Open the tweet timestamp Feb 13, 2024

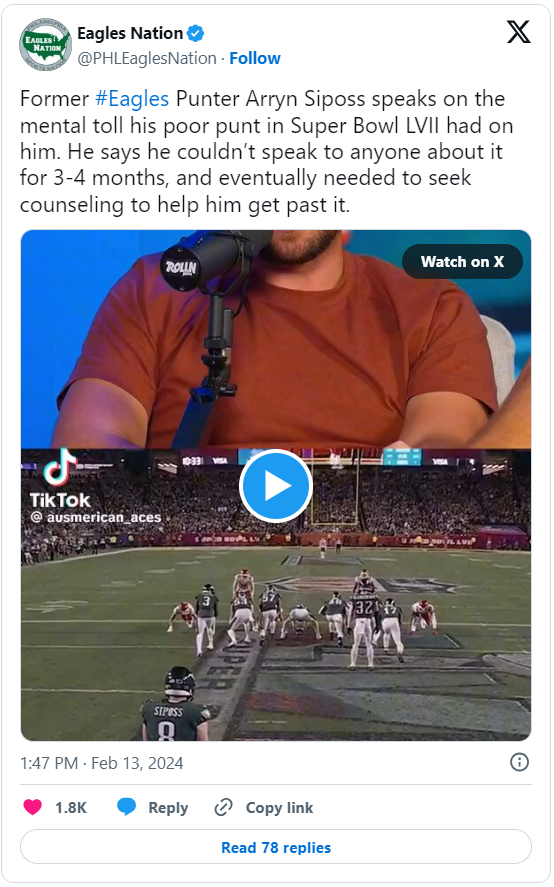tap(101, 763)
